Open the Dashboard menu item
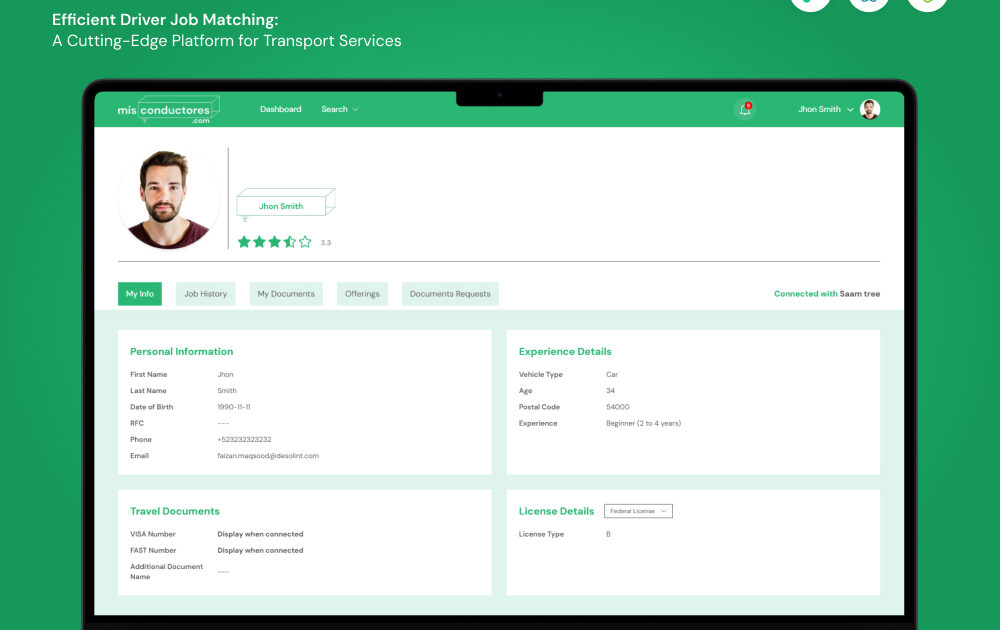 (x=281, y=109)
